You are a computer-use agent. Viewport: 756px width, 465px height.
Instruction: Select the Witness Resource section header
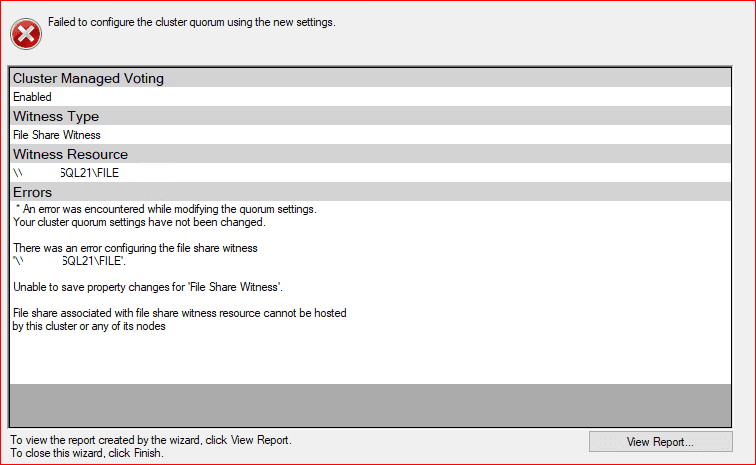pos(70,154)
